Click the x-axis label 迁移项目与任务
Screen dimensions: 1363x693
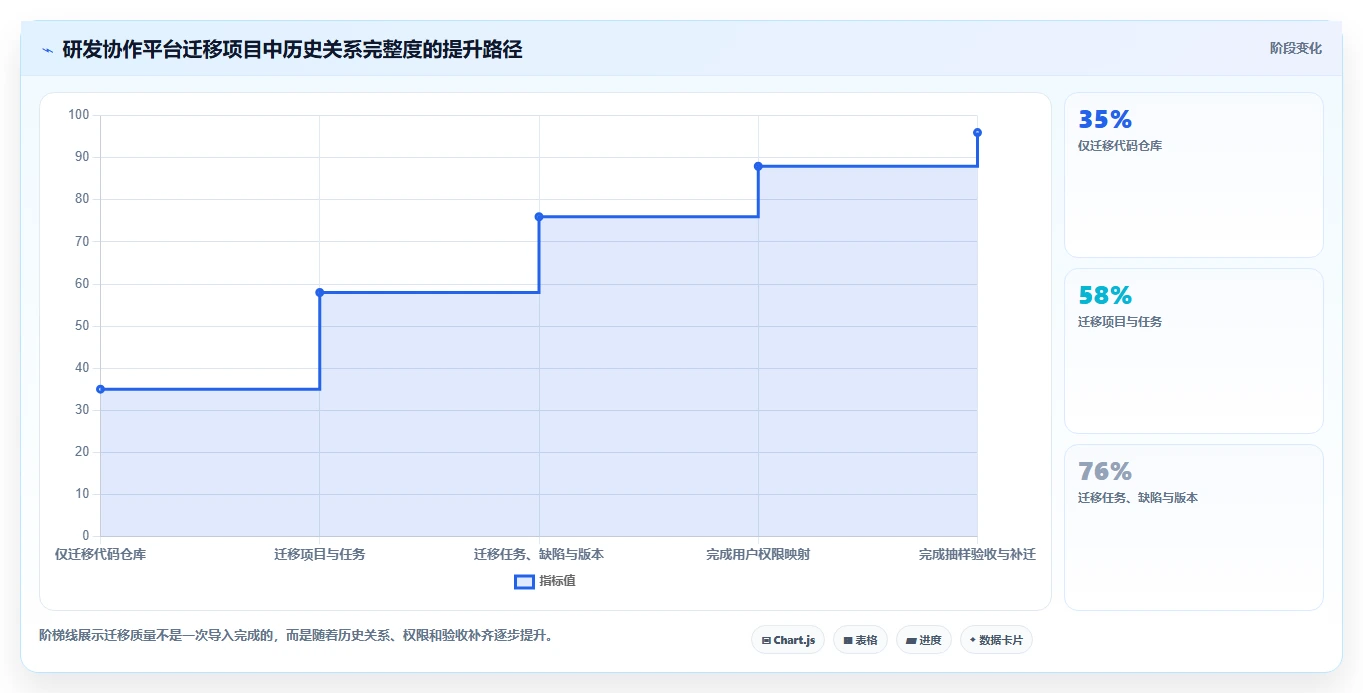tap(320, 554)
